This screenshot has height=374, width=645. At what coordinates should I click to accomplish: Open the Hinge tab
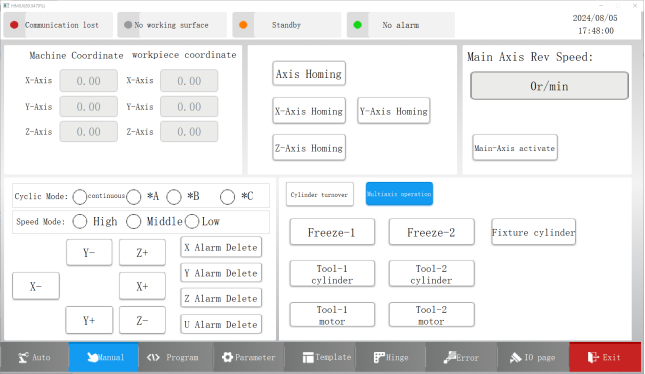click(x=391, y=357)
